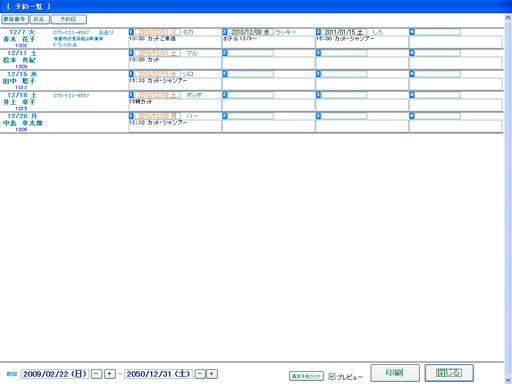The height and width of the screenshot is (384, 512).
Task: Toggle the プレビュー checkbox
Action: [332, 376]
